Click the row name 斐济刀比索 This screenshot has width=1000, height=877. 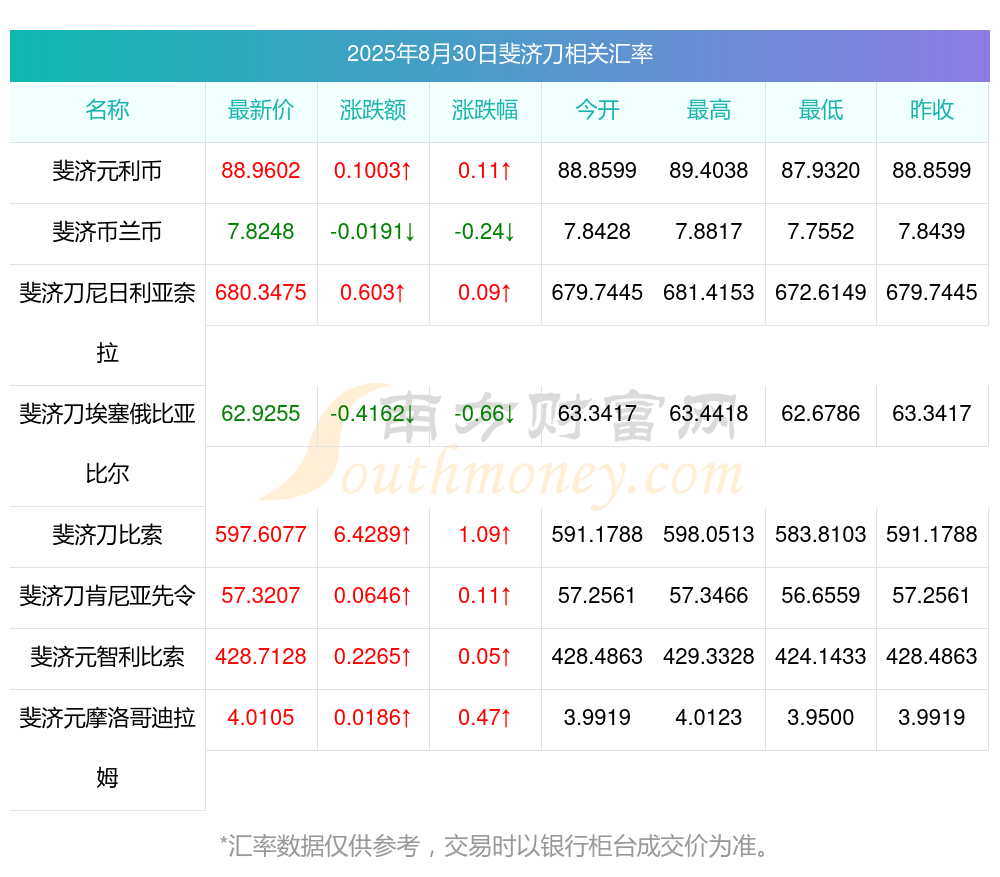click(107, 534)
